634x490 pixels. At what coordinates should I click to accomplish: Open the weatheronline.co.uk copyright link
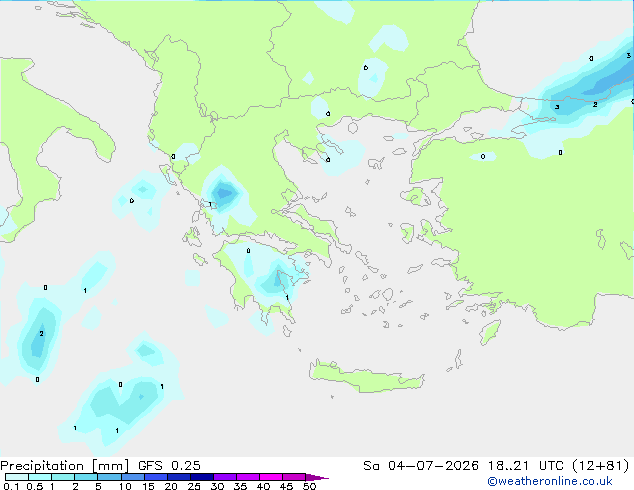pos(550,481)
